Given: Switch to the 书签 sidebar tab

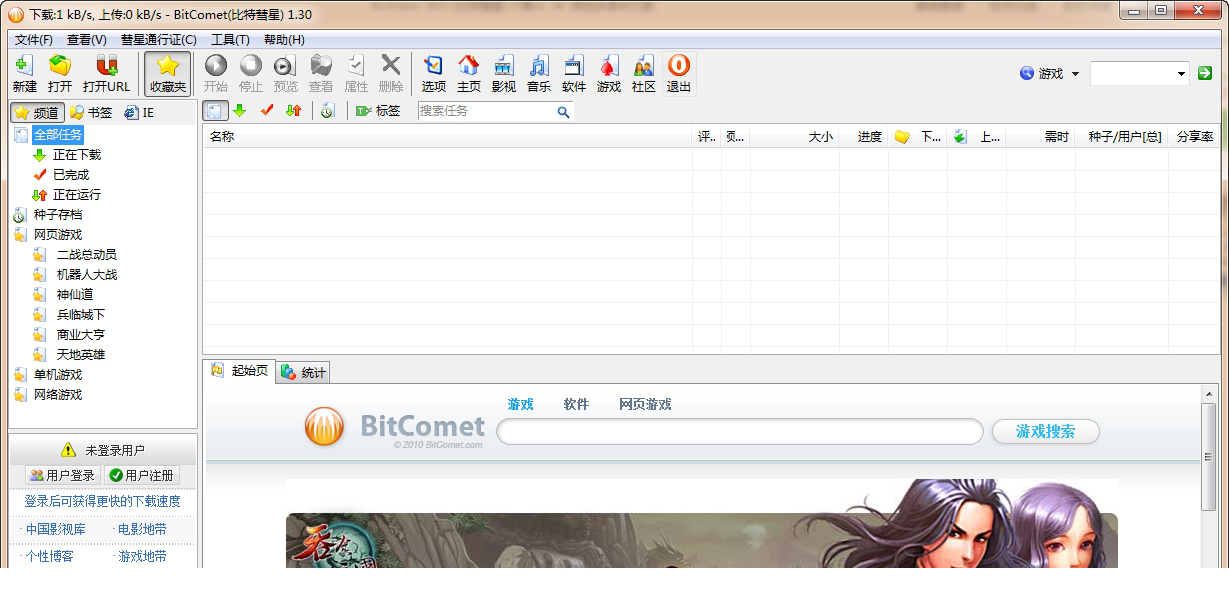Looking at the screenshot, I should pos(91,113).
